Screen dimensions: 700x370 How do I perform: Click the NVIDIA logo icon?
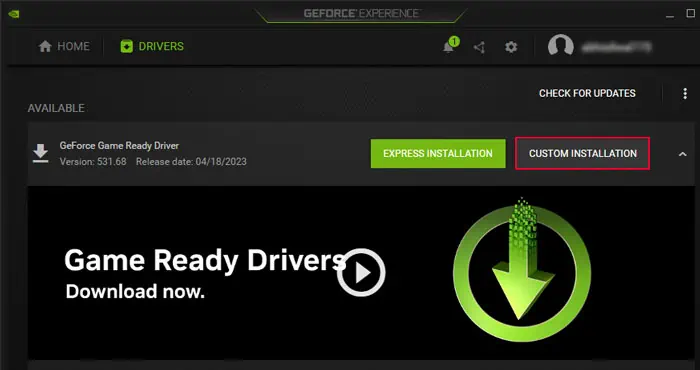(x=14, y=14)
